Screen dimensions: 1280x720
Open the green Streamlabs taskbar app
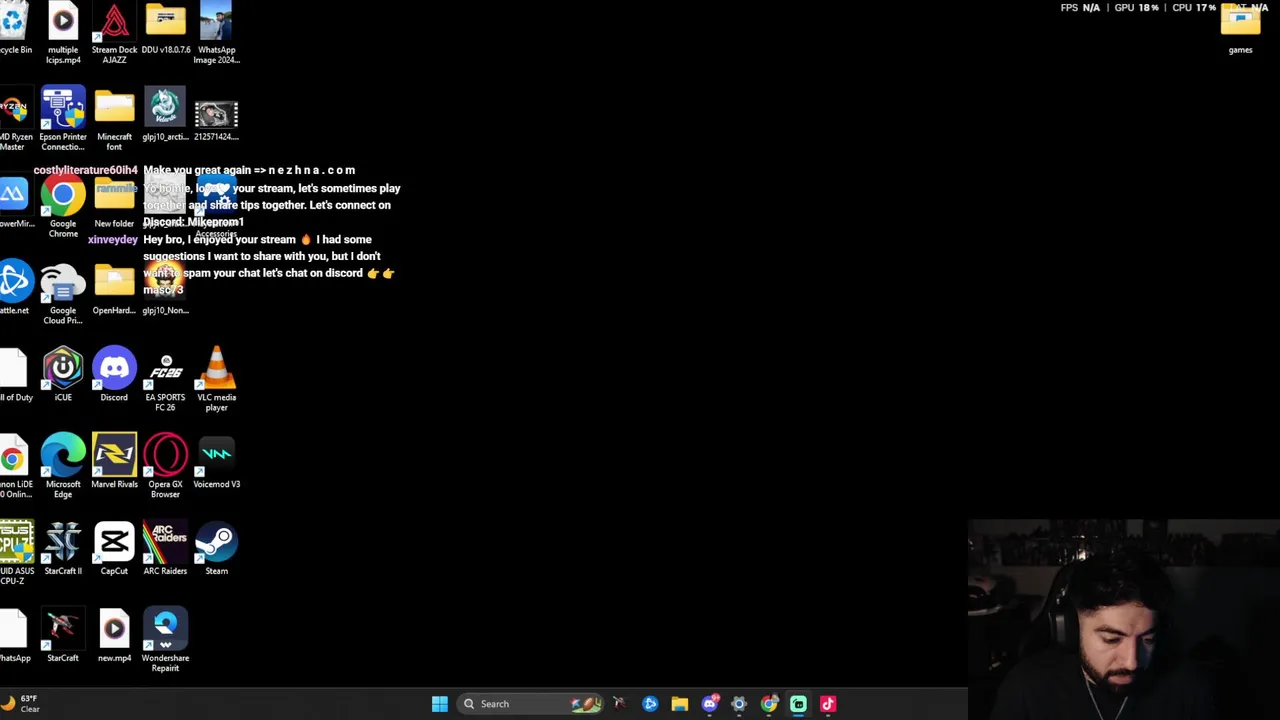798,704
